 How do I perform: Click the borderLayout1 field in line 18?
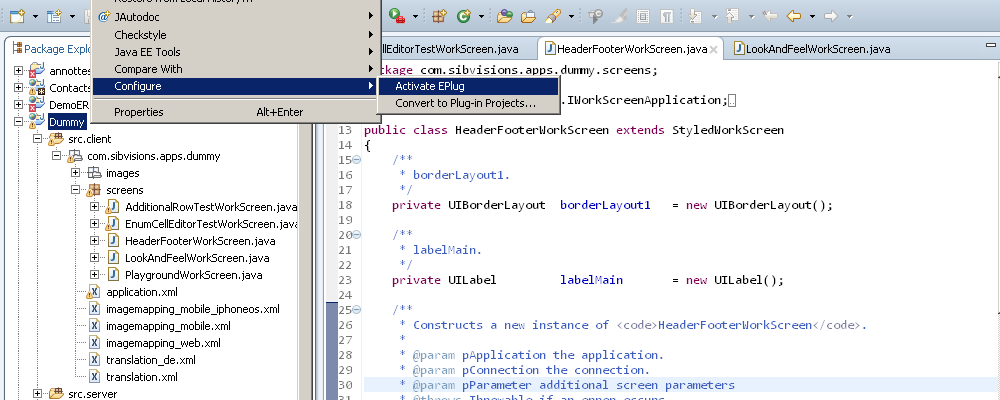(x=605, y=205)
